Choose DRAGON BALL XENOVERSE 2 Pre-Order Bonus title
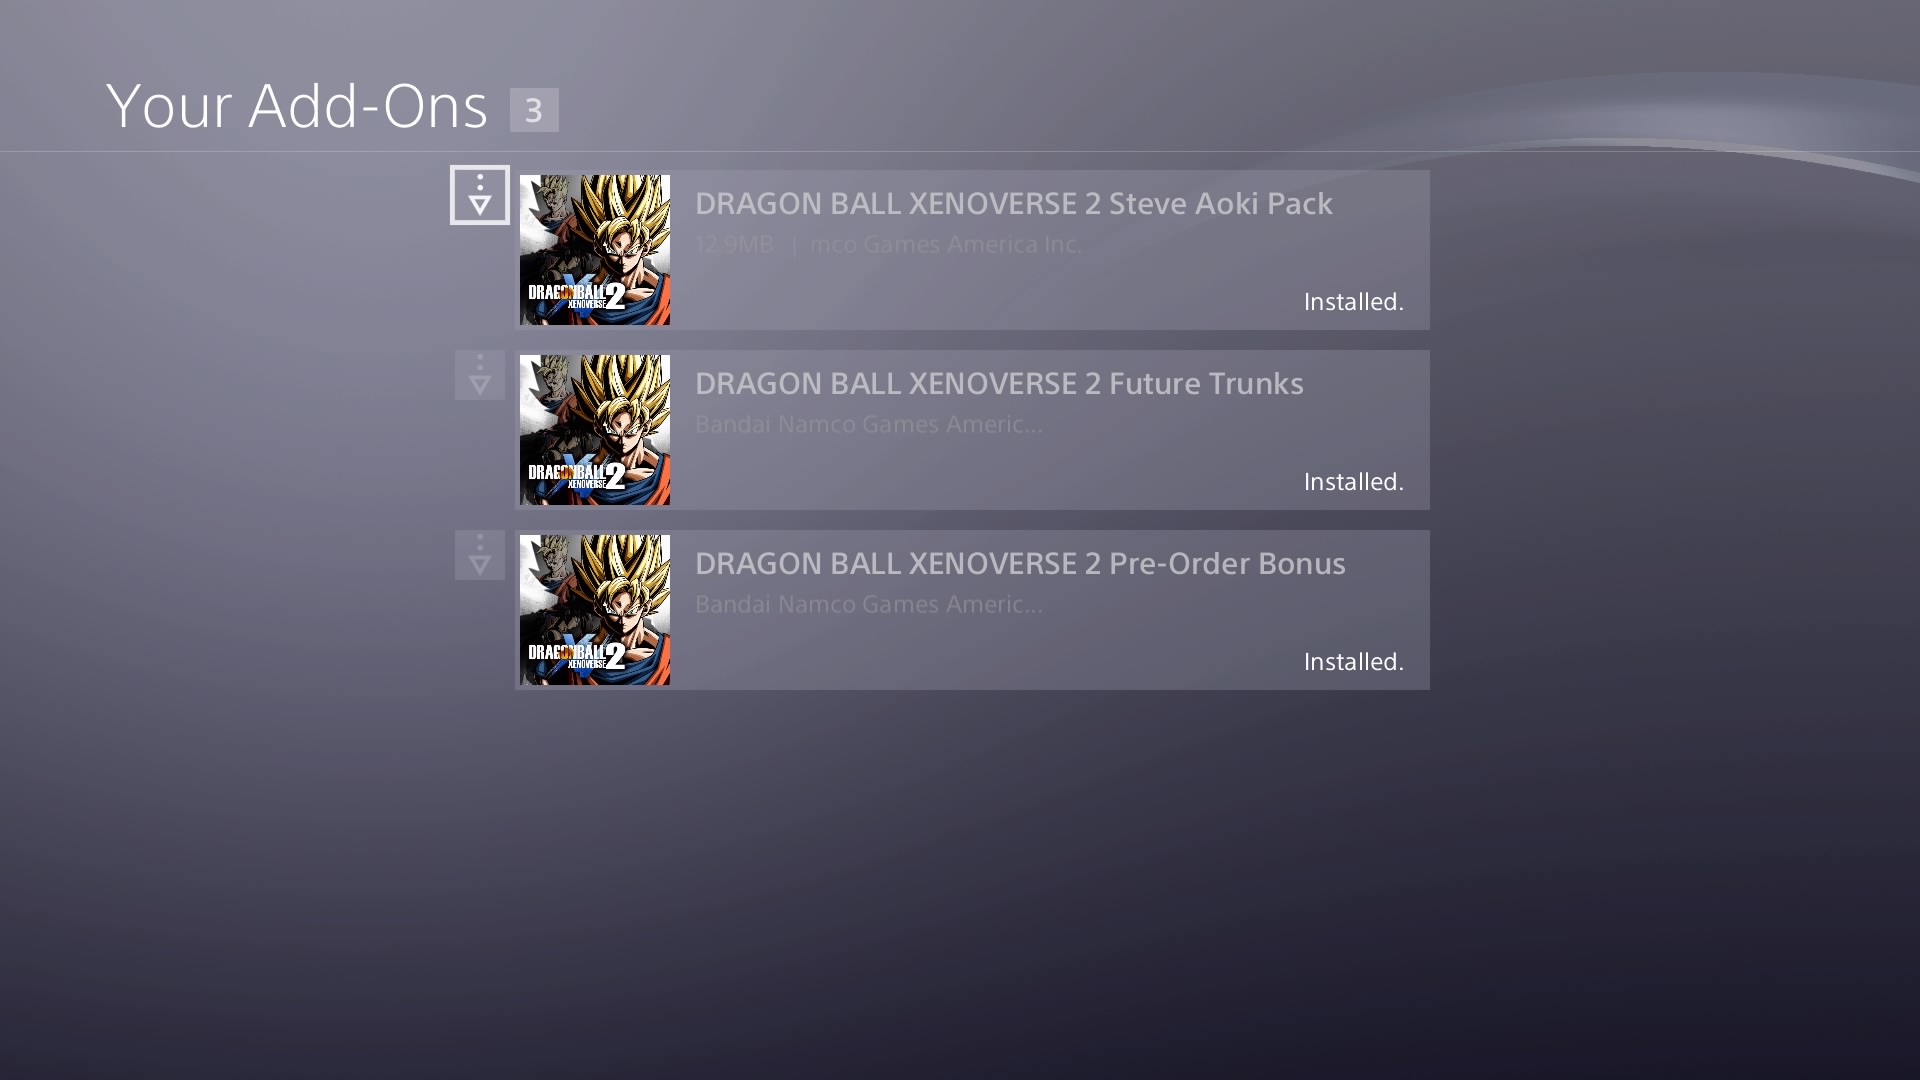The height and width of the screenshot is (1080, 1920). [x=1020, y=564]
